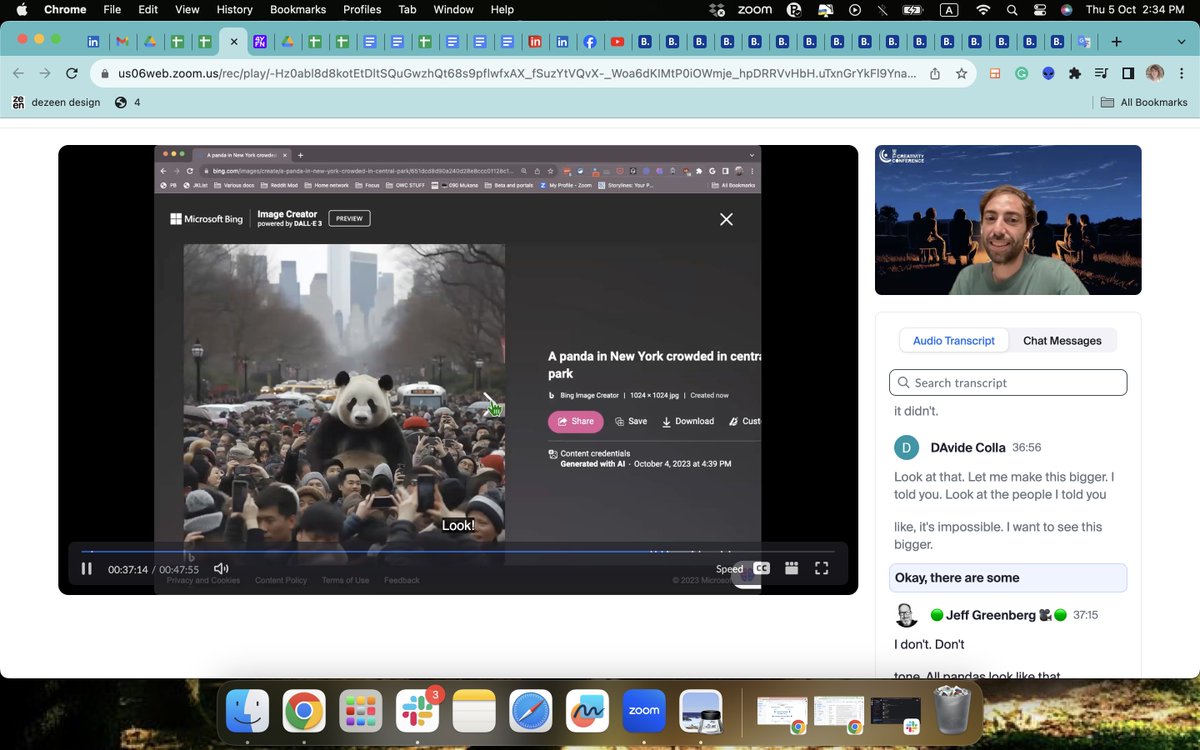Viewport: 1200px width, 750px height.
Task: Enter fullscreen mode for the recording
Action: coord(821,567)
